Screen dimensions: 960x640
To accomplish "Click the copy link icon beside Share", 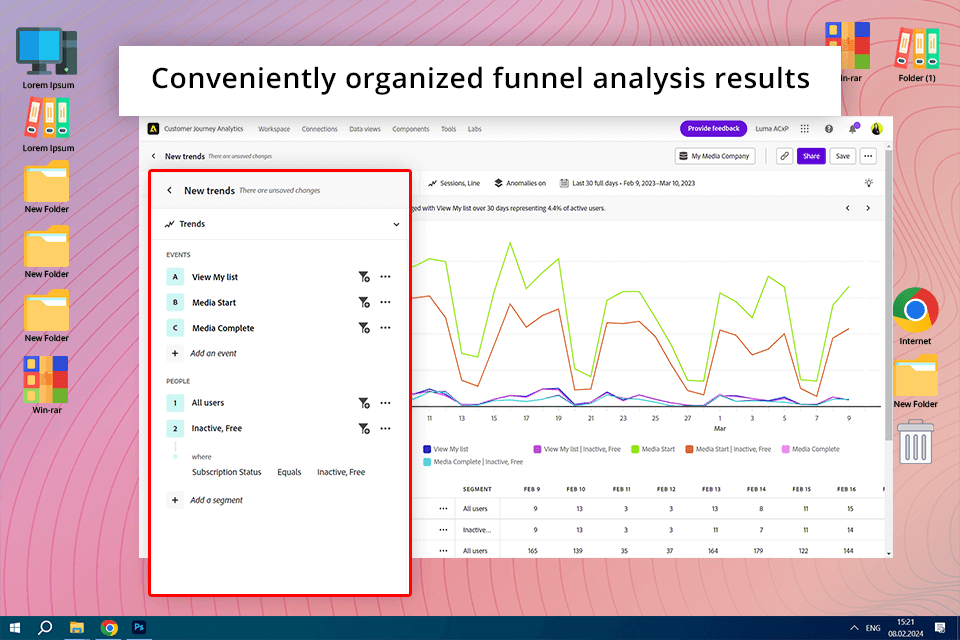I will coord(784,156).
